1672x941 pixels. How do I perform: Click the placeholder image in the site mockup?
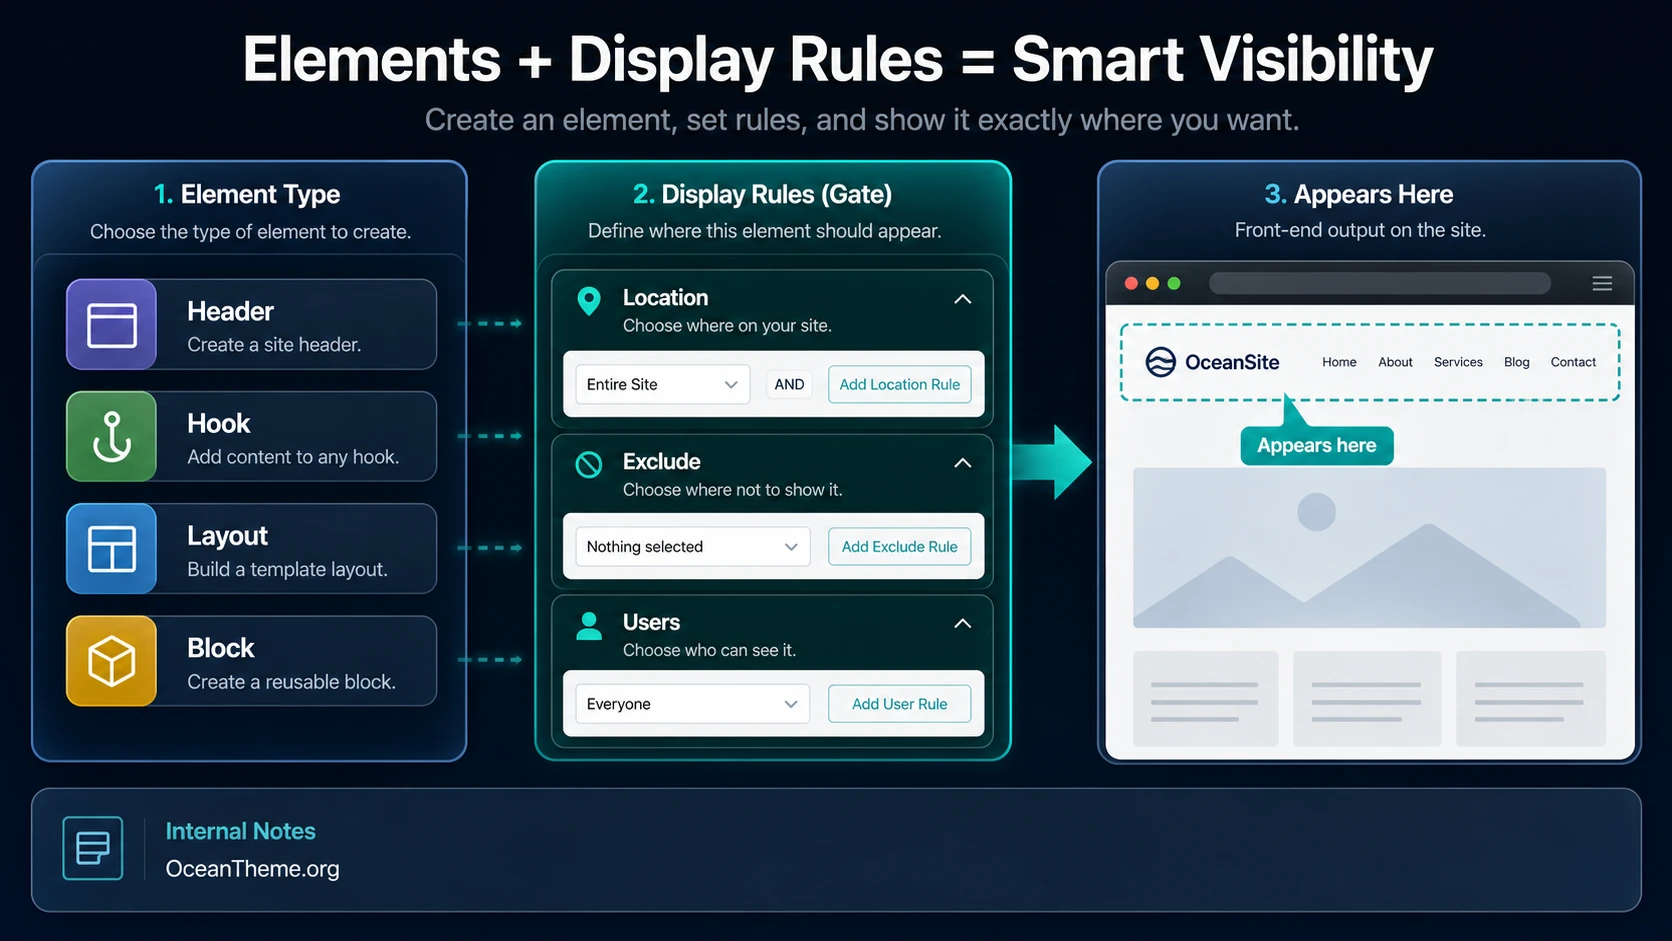[1369, 548]
